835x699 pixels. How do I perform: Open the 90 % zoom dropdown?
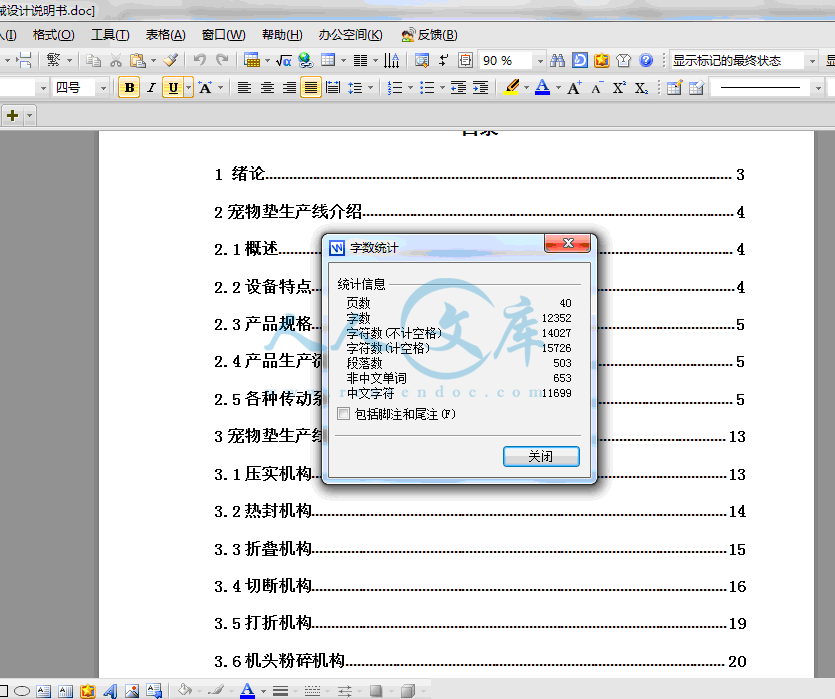click(539, 61)
